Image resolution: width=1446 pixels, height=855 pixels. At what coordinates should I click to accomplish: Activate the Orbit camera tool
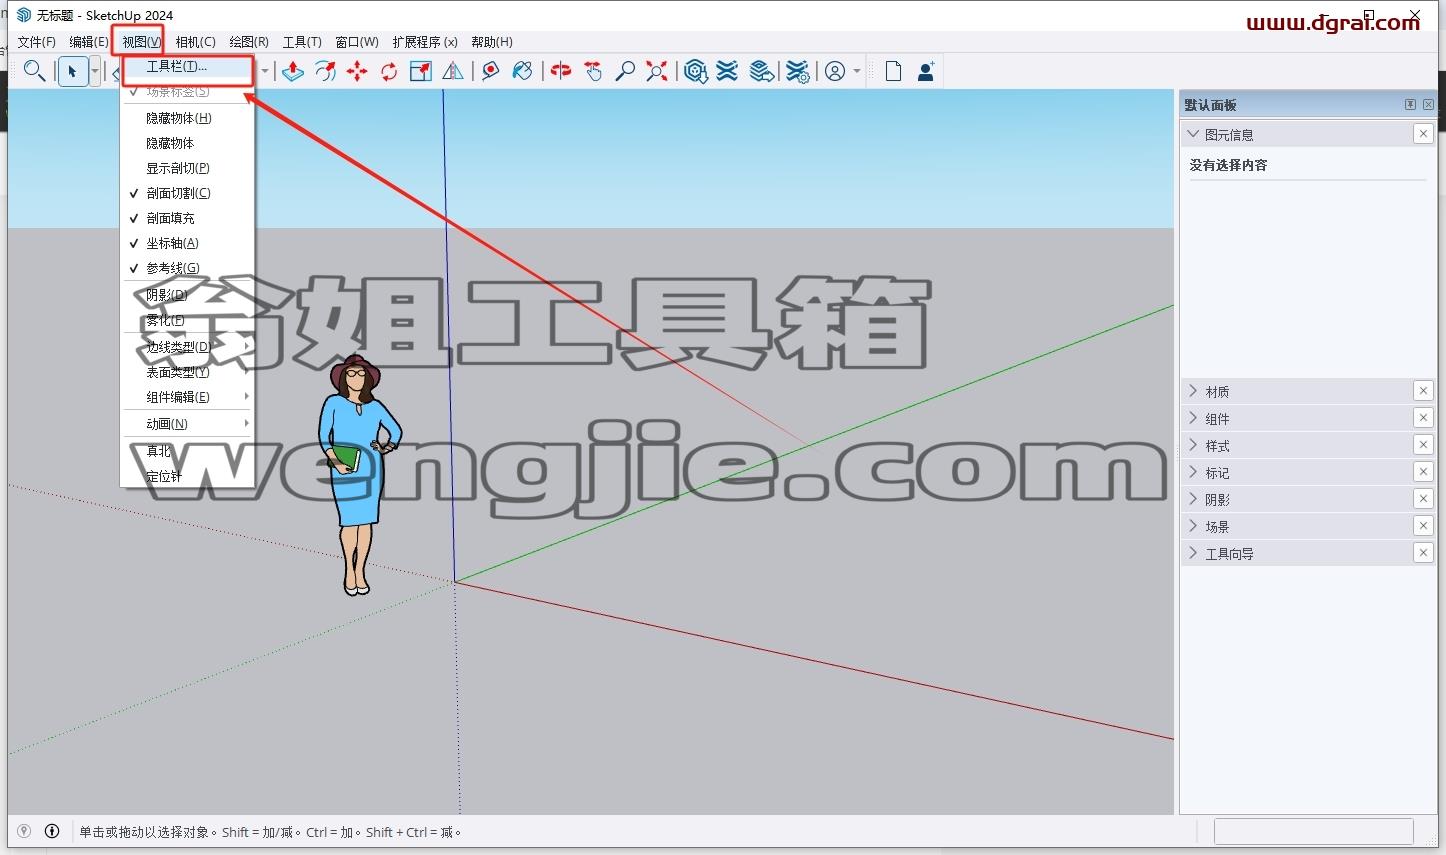pos(561,71)
